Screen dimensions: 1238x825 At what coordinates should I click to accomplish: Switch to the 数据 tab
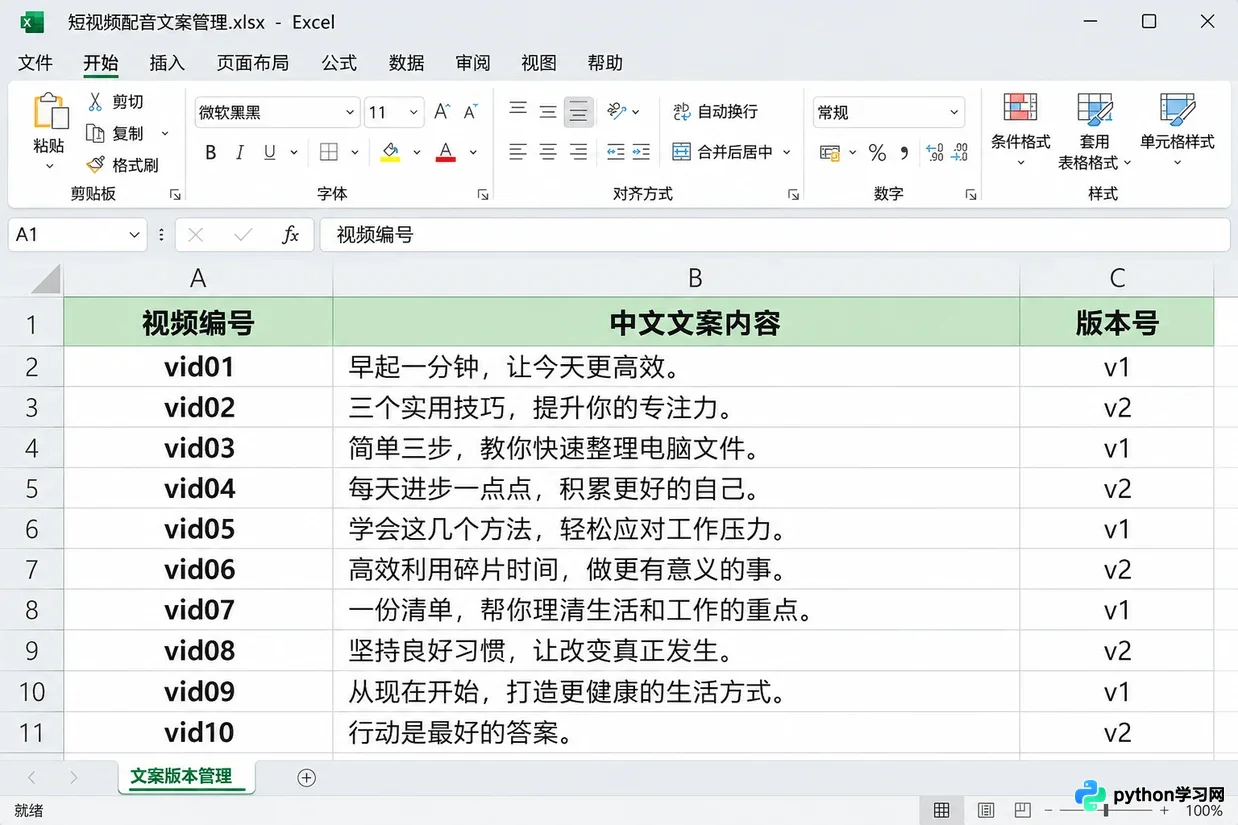click(x=406, y=63)
